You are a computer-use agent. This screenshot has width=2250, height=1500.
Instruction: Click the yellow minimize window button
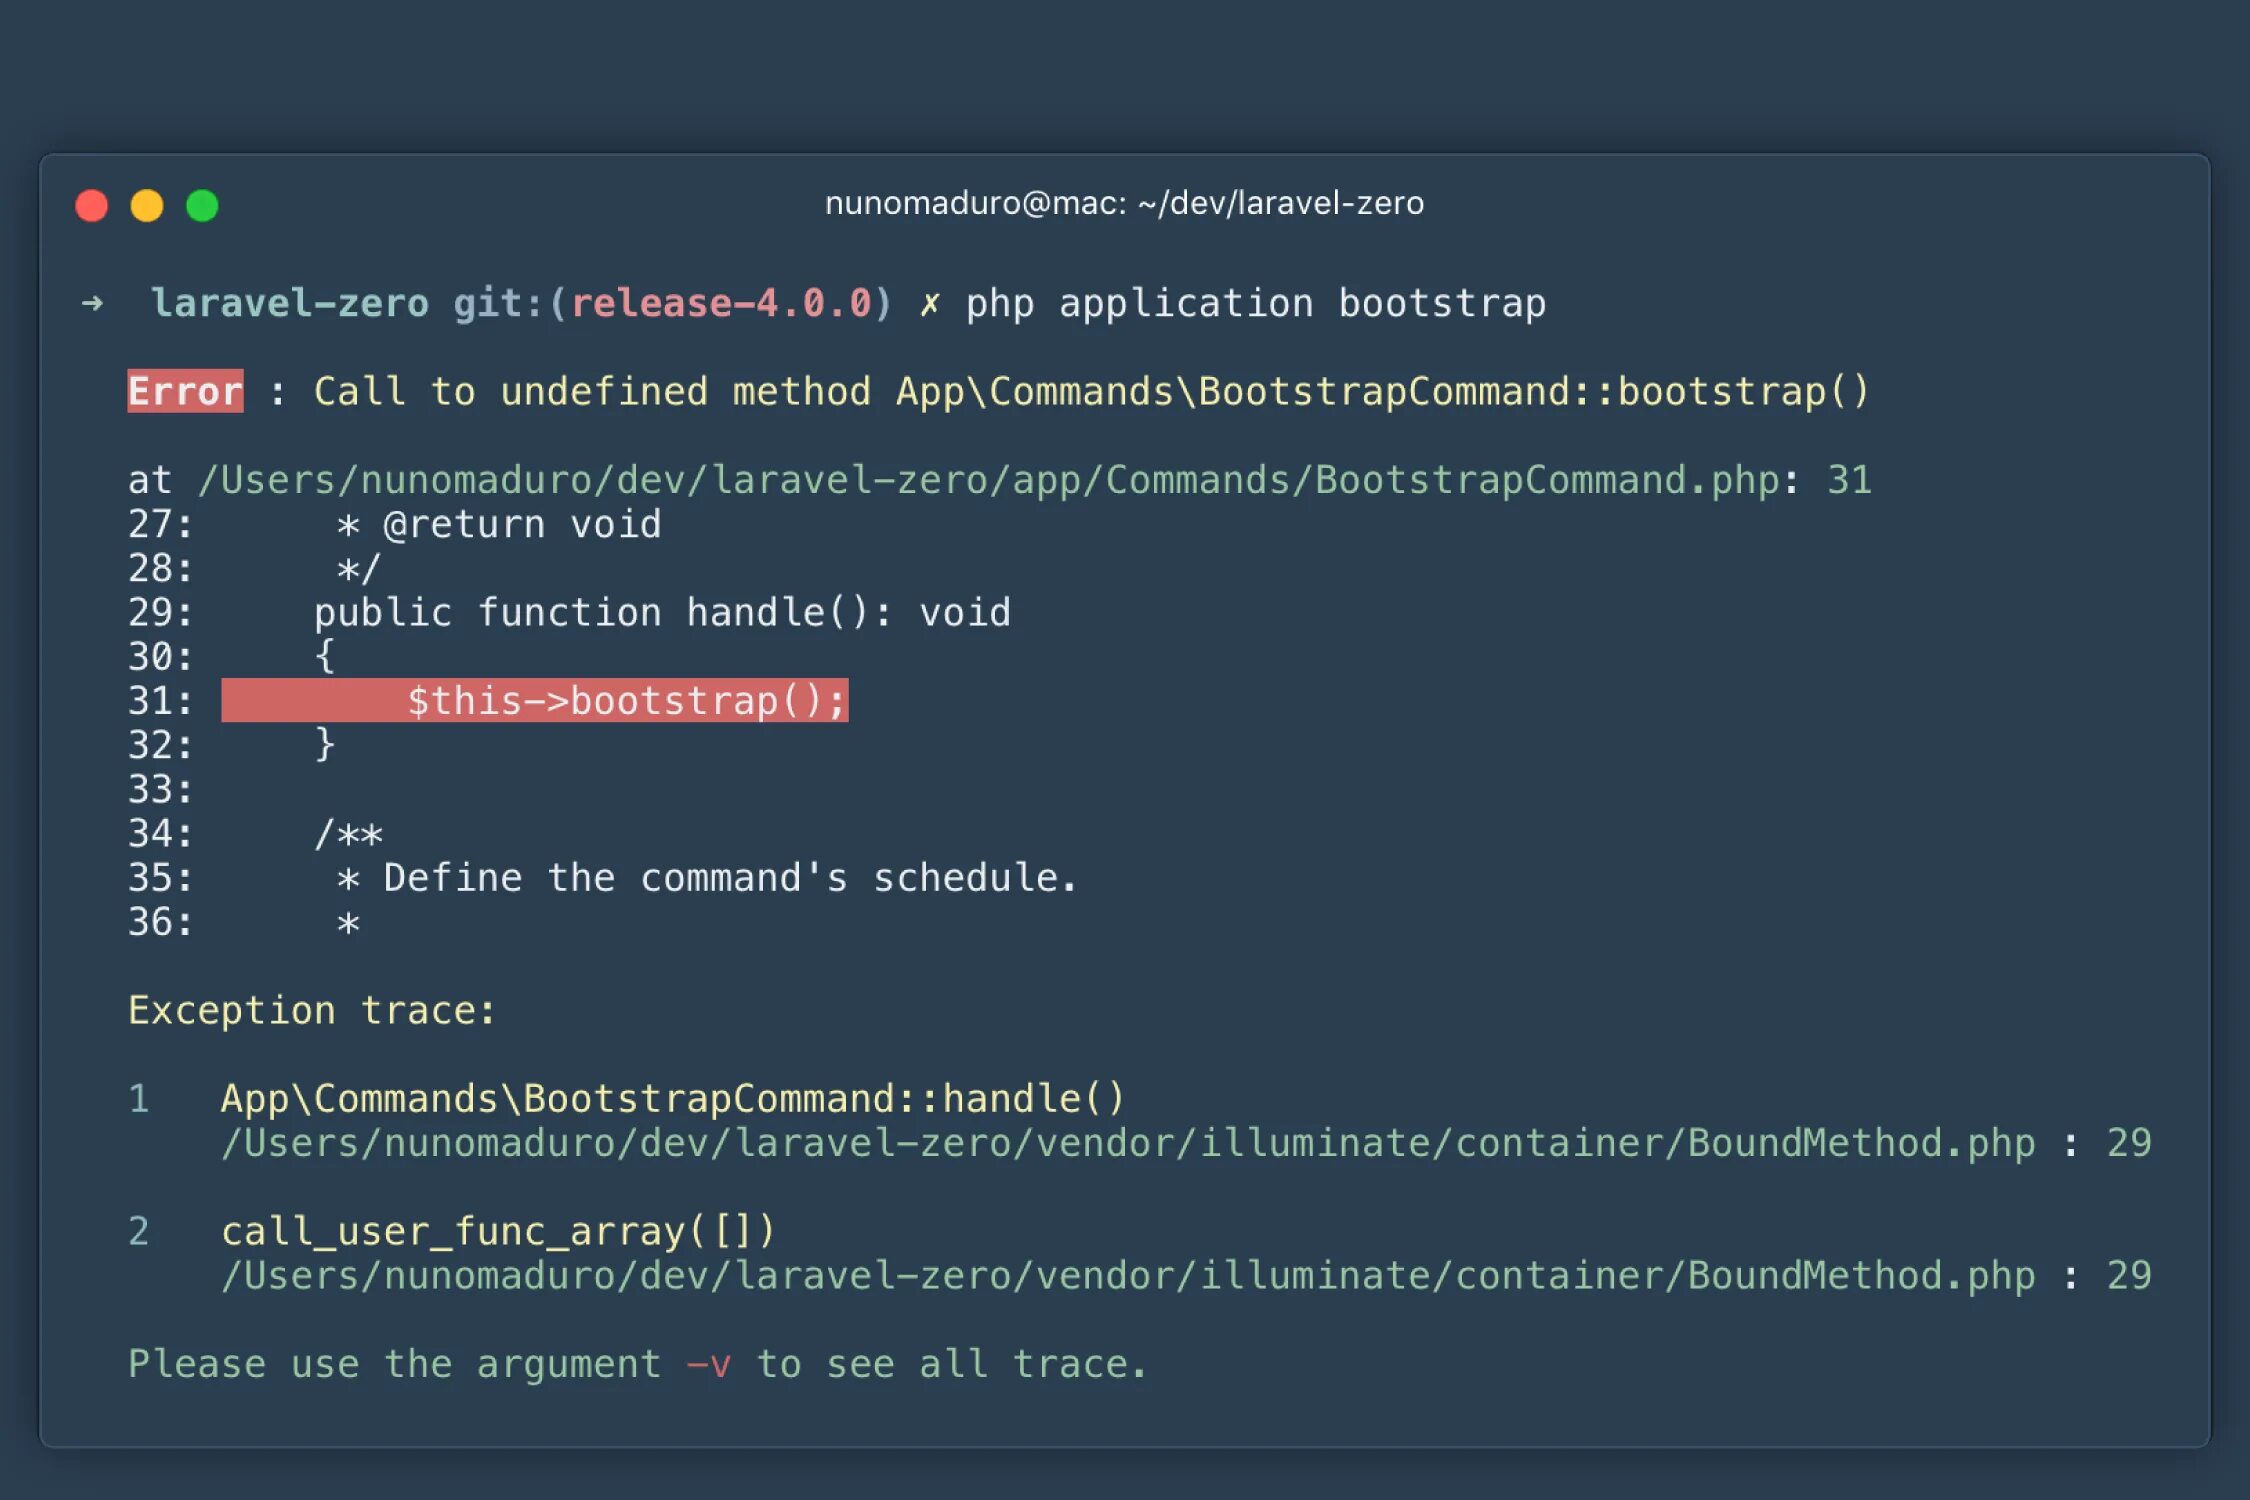pyautogui.click(x=147, y=206)
